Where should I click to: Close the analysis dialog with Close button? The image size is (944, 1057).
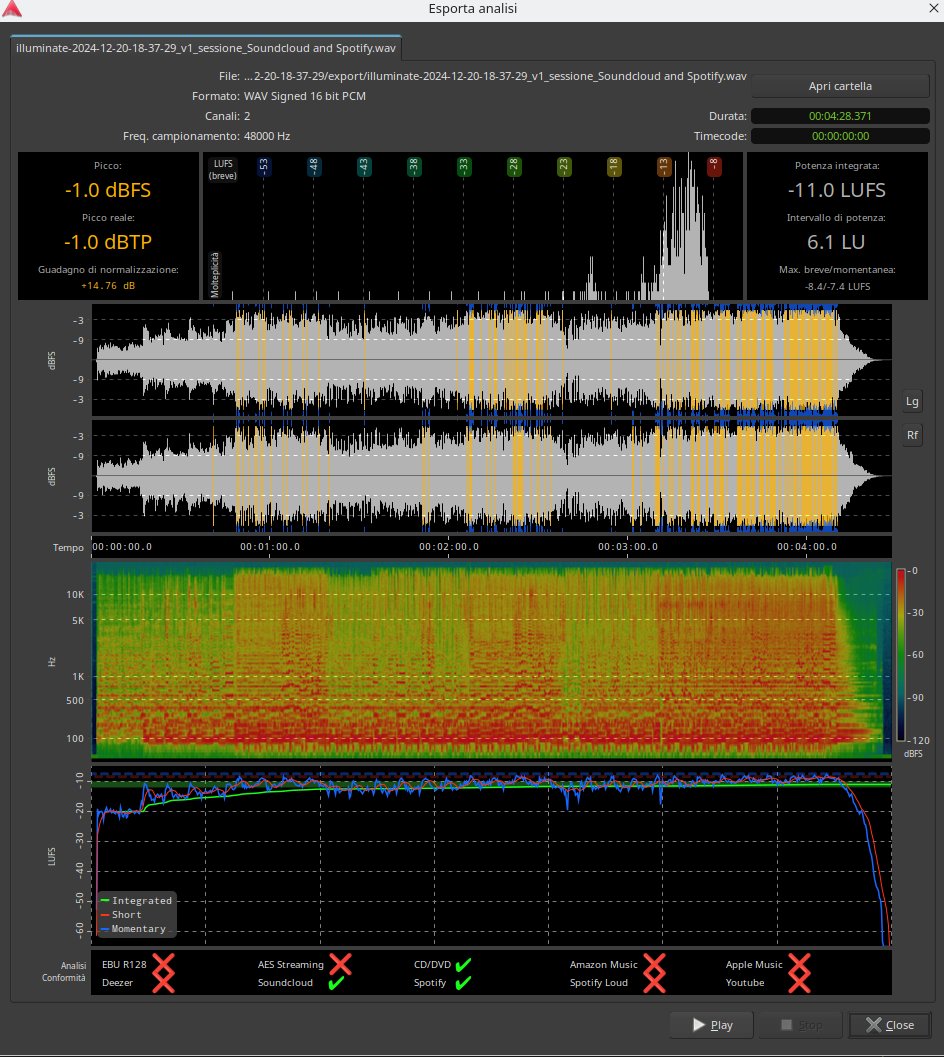(x=889, y=1025)
